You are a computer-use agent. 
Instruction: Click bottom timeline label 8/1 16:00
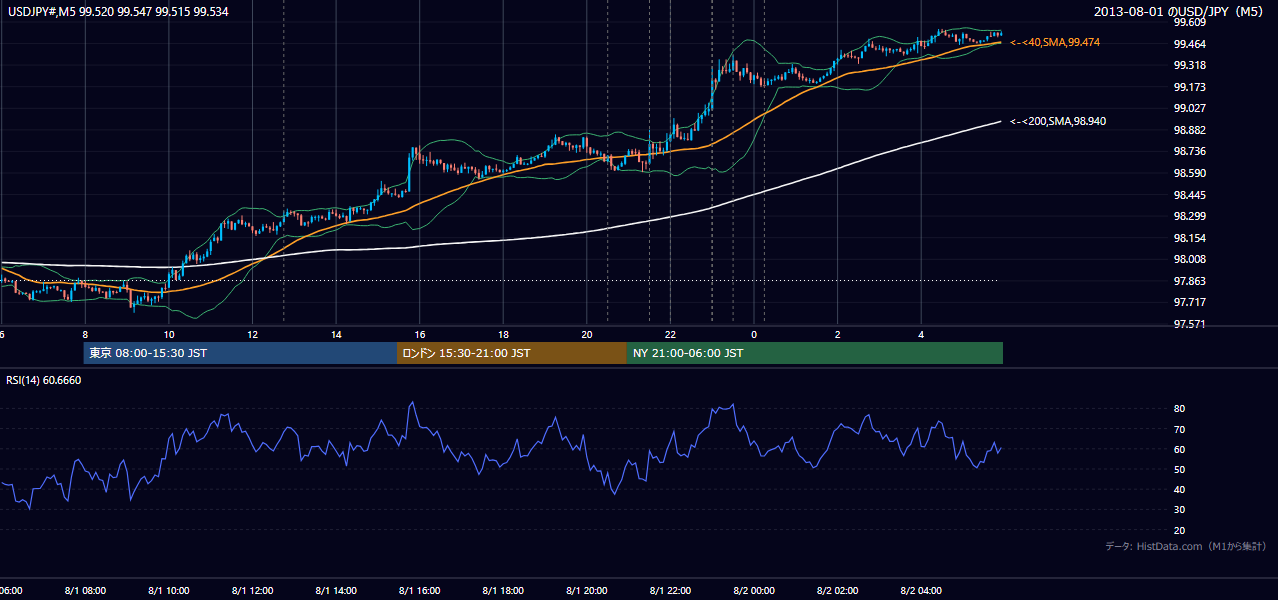click(420, 591)
